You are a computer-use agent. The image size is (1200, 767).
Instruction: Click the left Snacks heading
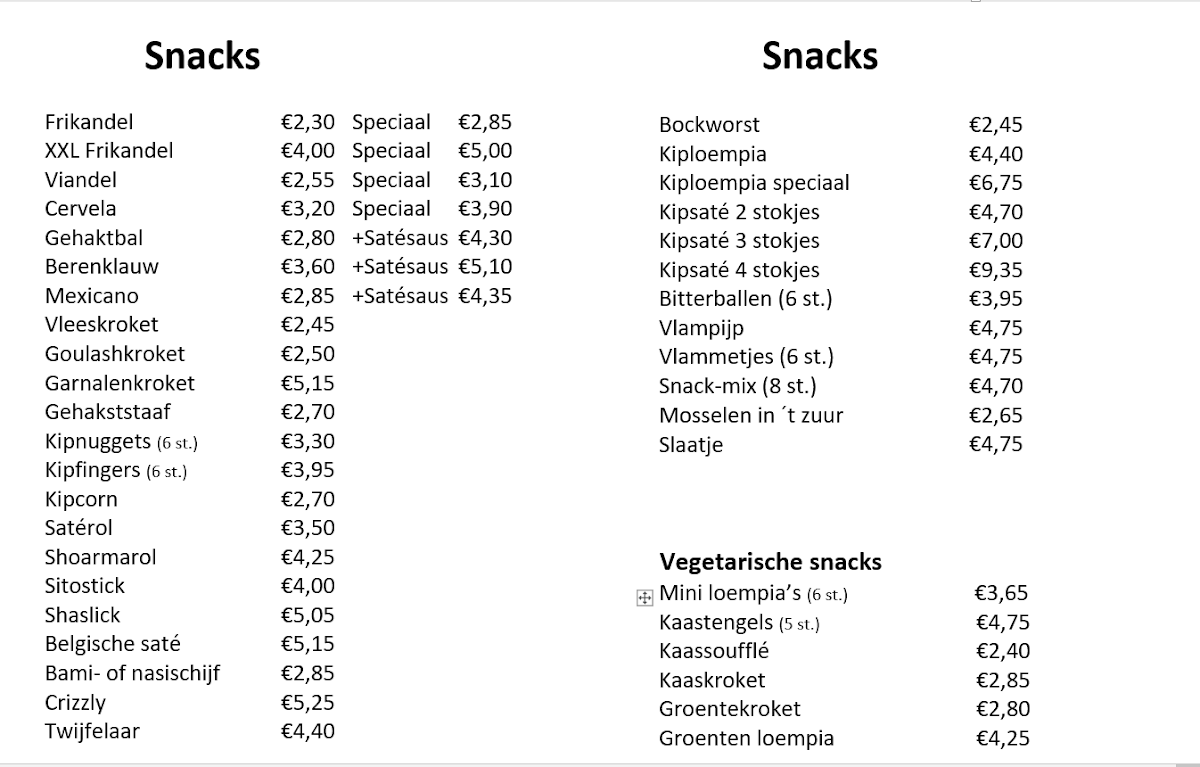pyautogui.click(x=202, y=56)
